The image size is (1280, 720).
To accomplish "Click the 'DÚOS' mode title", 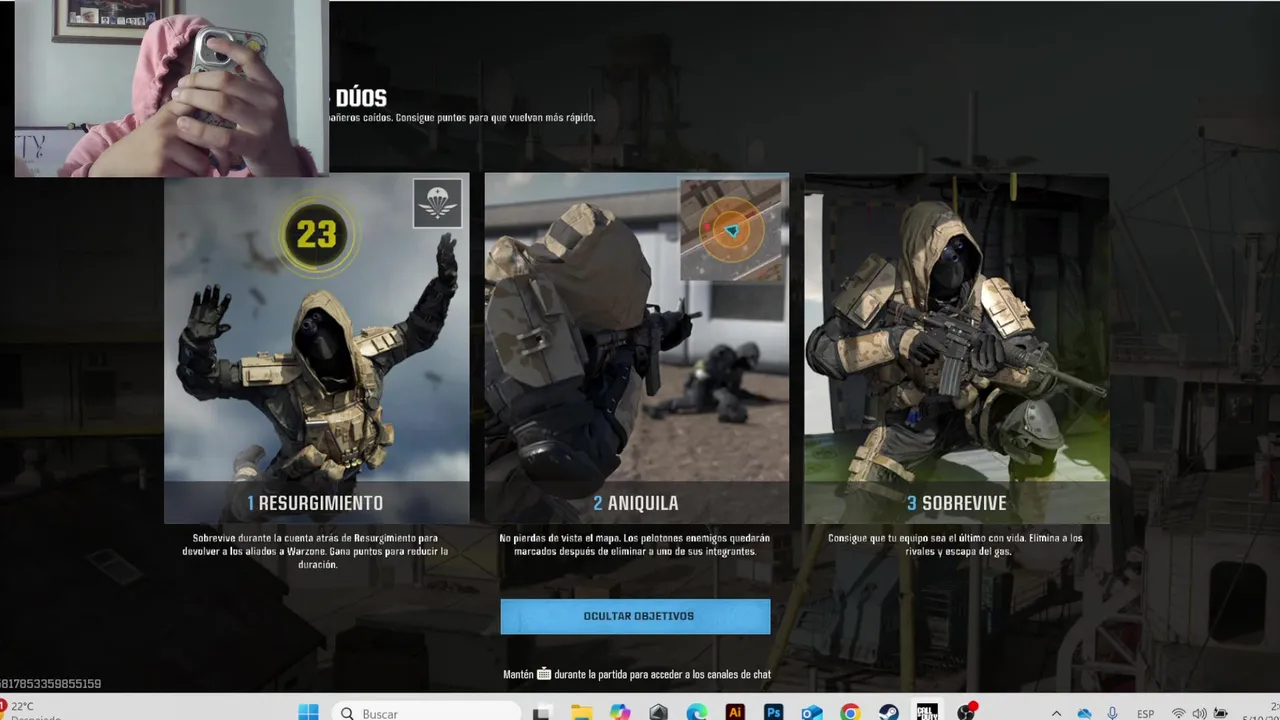I will click(x=361, y=98).
